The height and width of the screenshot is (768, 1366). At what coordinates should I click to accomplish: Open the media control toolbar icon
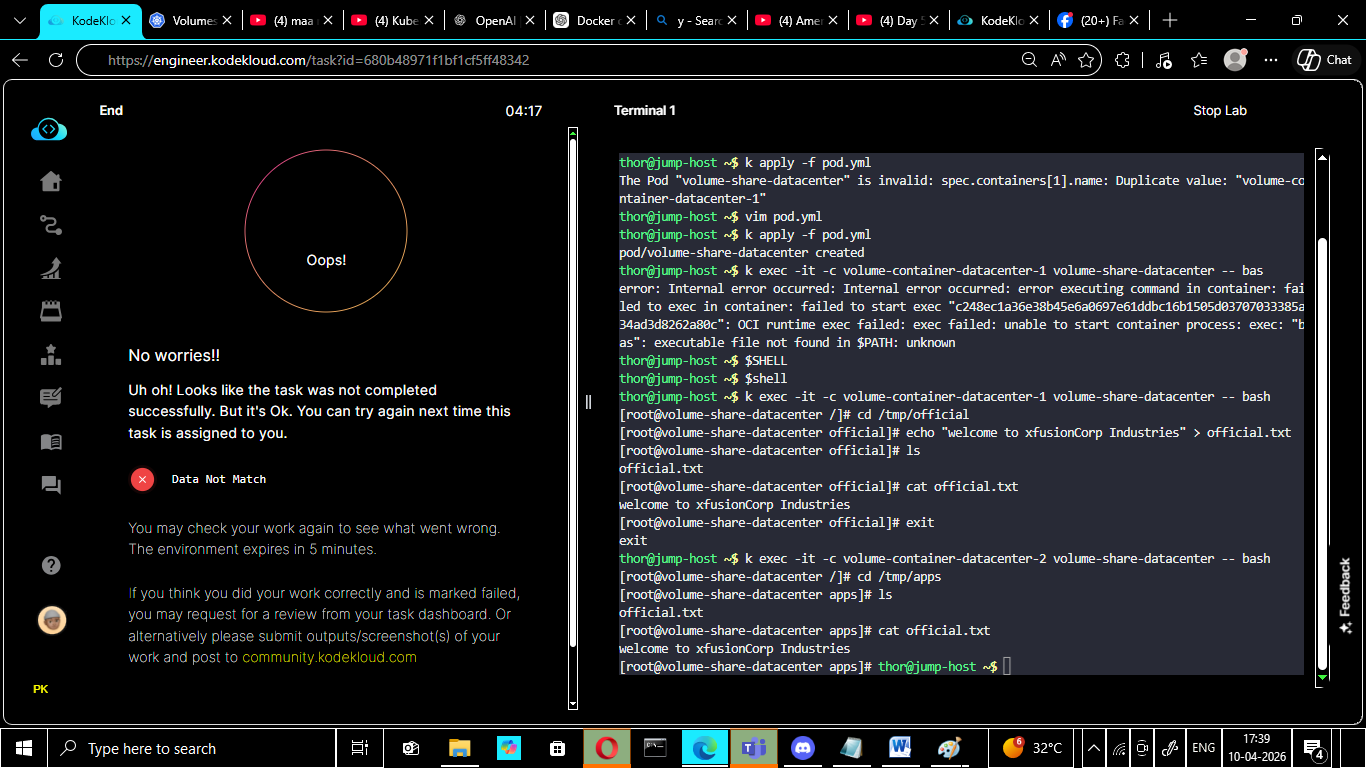pyautogui.click(x=1163, y=60)
